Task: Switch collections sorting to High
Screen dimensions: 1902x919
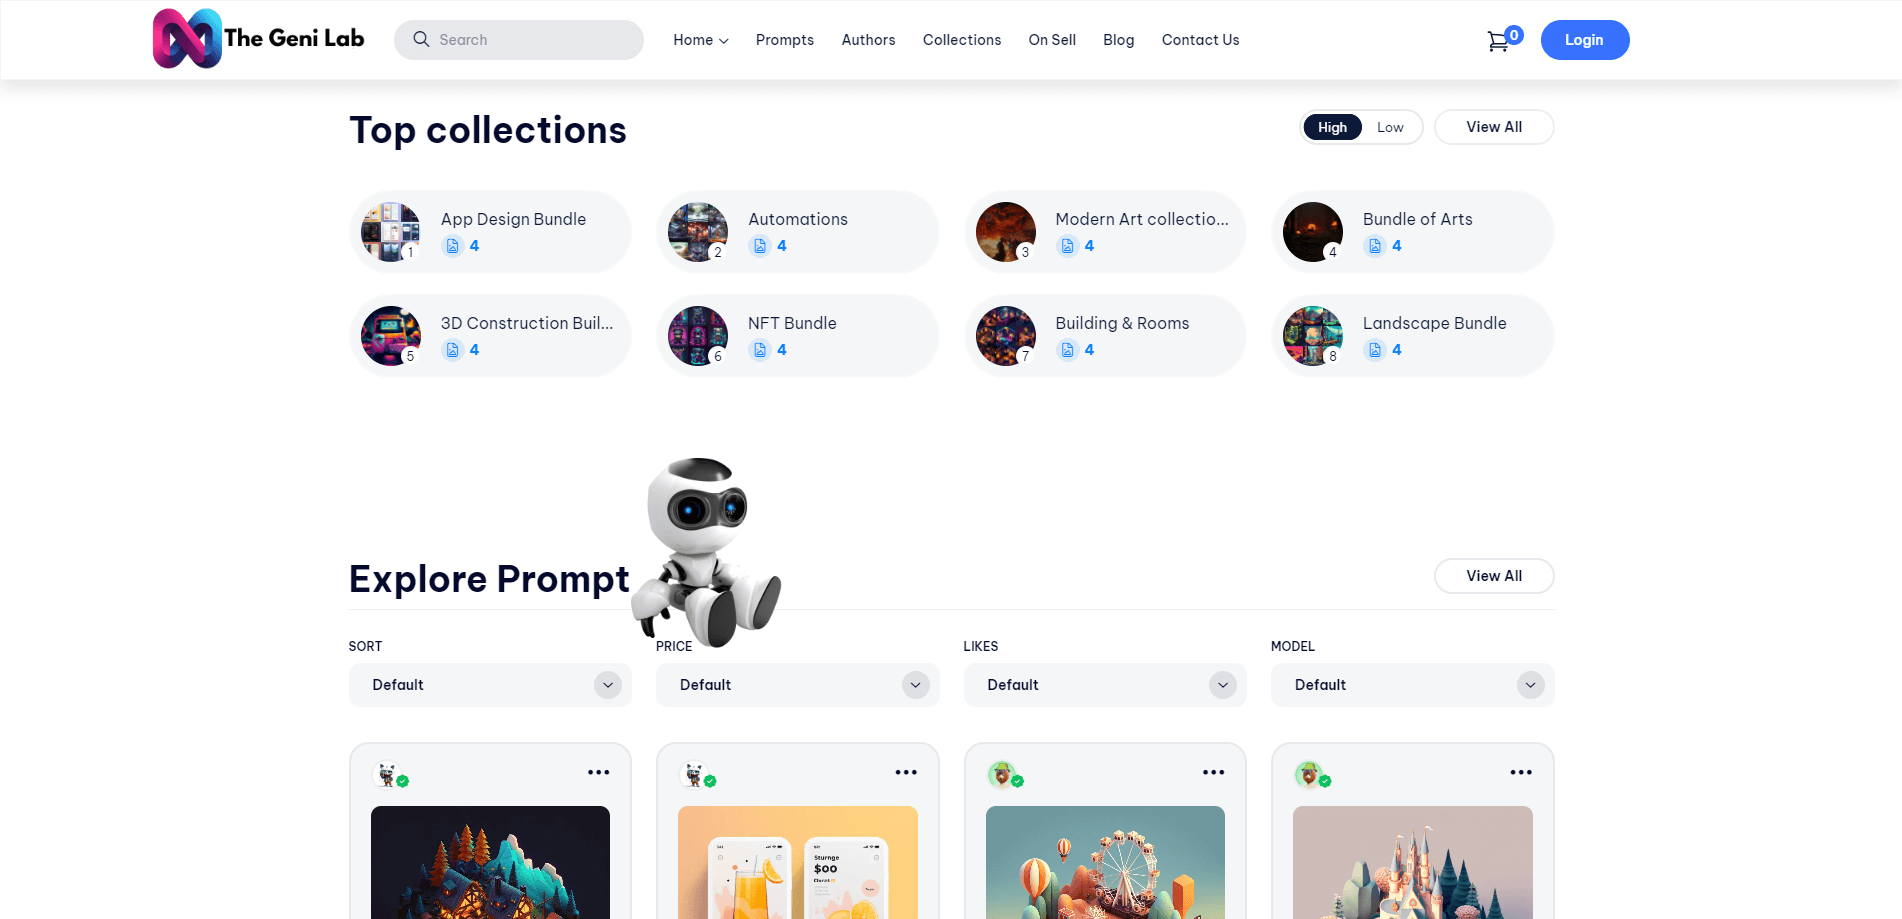Action: [1332, 127]
